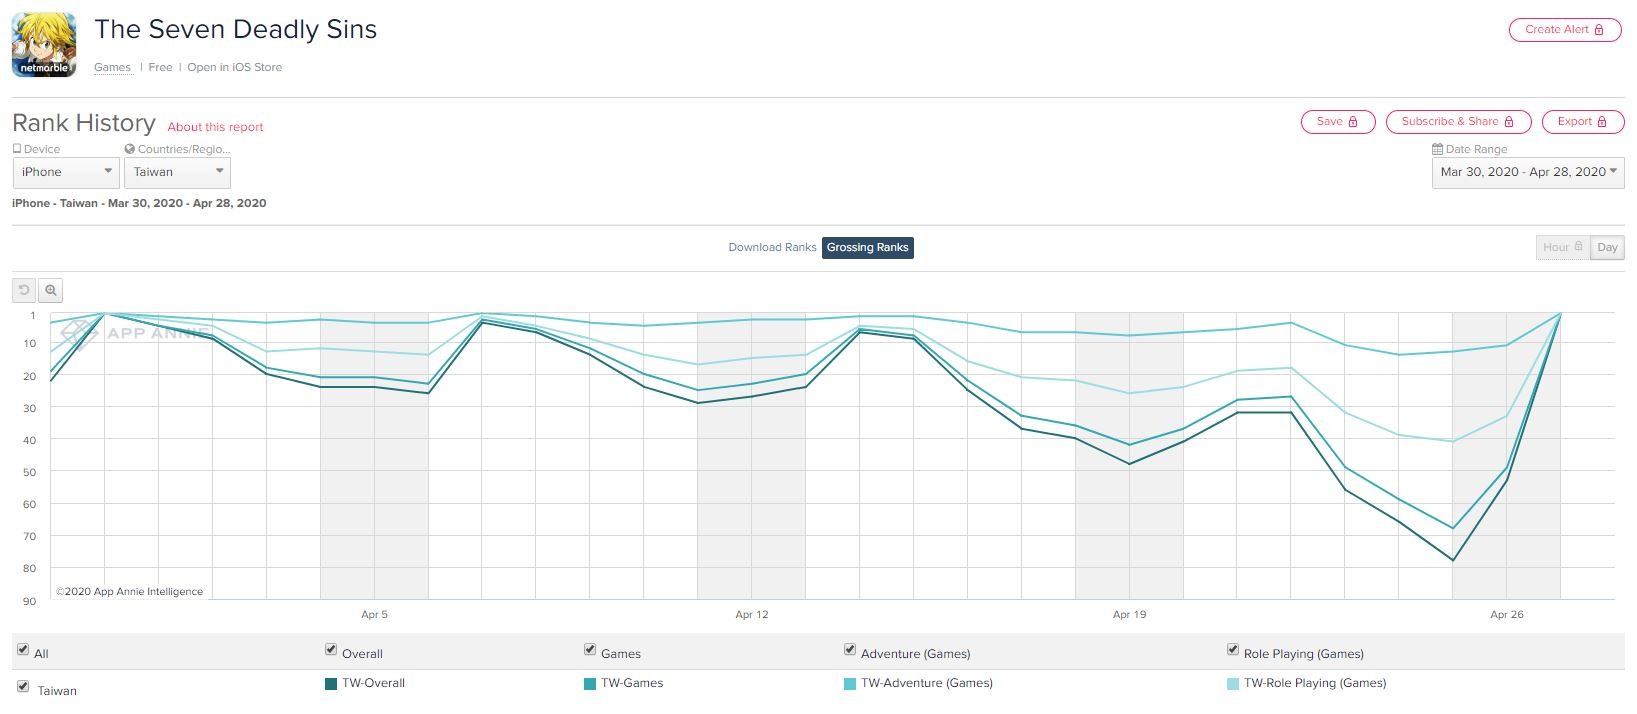
Task: Open the iPhone device dropdown
Action: [66, 172]
